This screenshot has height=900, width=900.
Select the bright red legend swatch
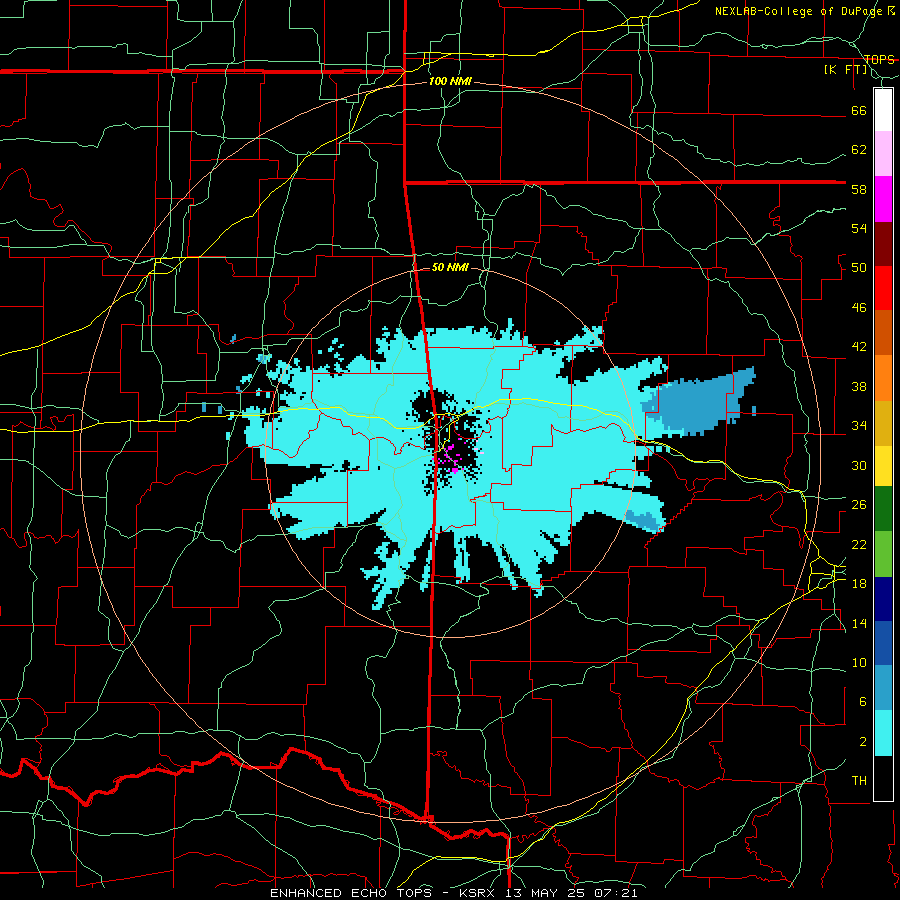883,288
